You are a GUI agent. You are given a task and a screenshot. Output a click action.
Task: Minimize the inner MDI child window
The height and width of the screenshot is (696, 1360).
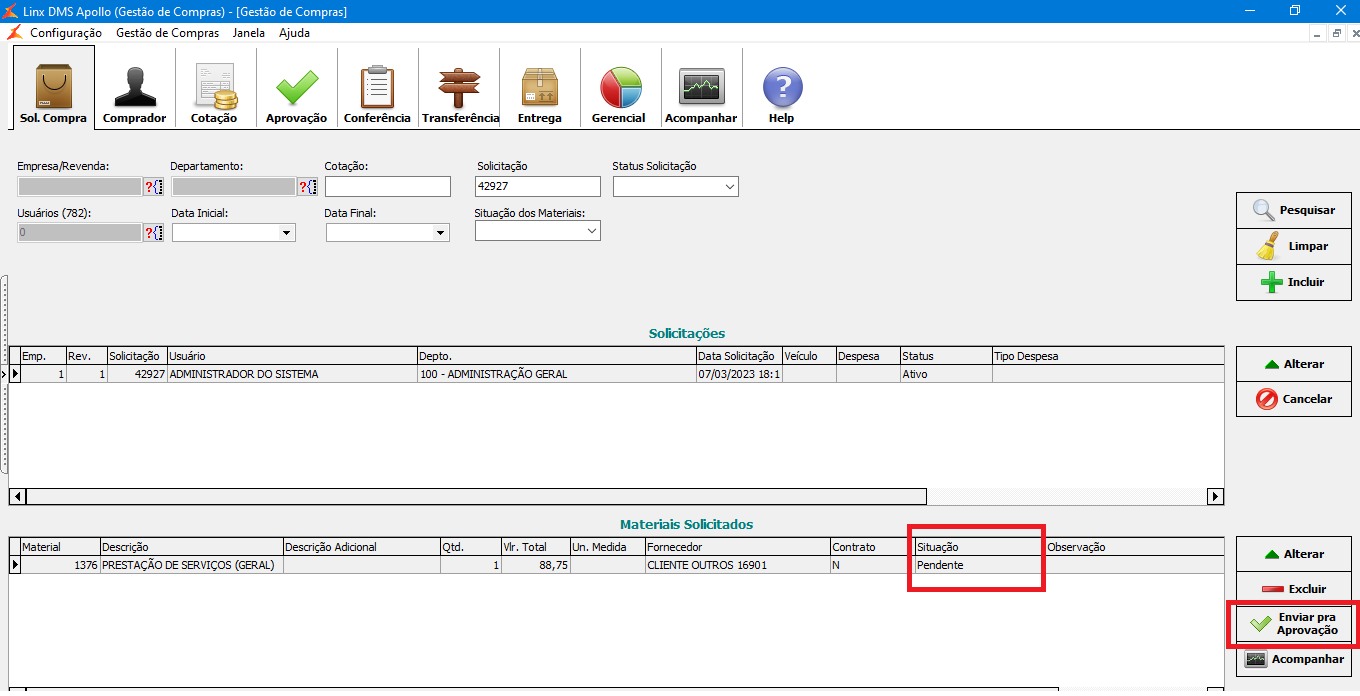pos(1318,33)
